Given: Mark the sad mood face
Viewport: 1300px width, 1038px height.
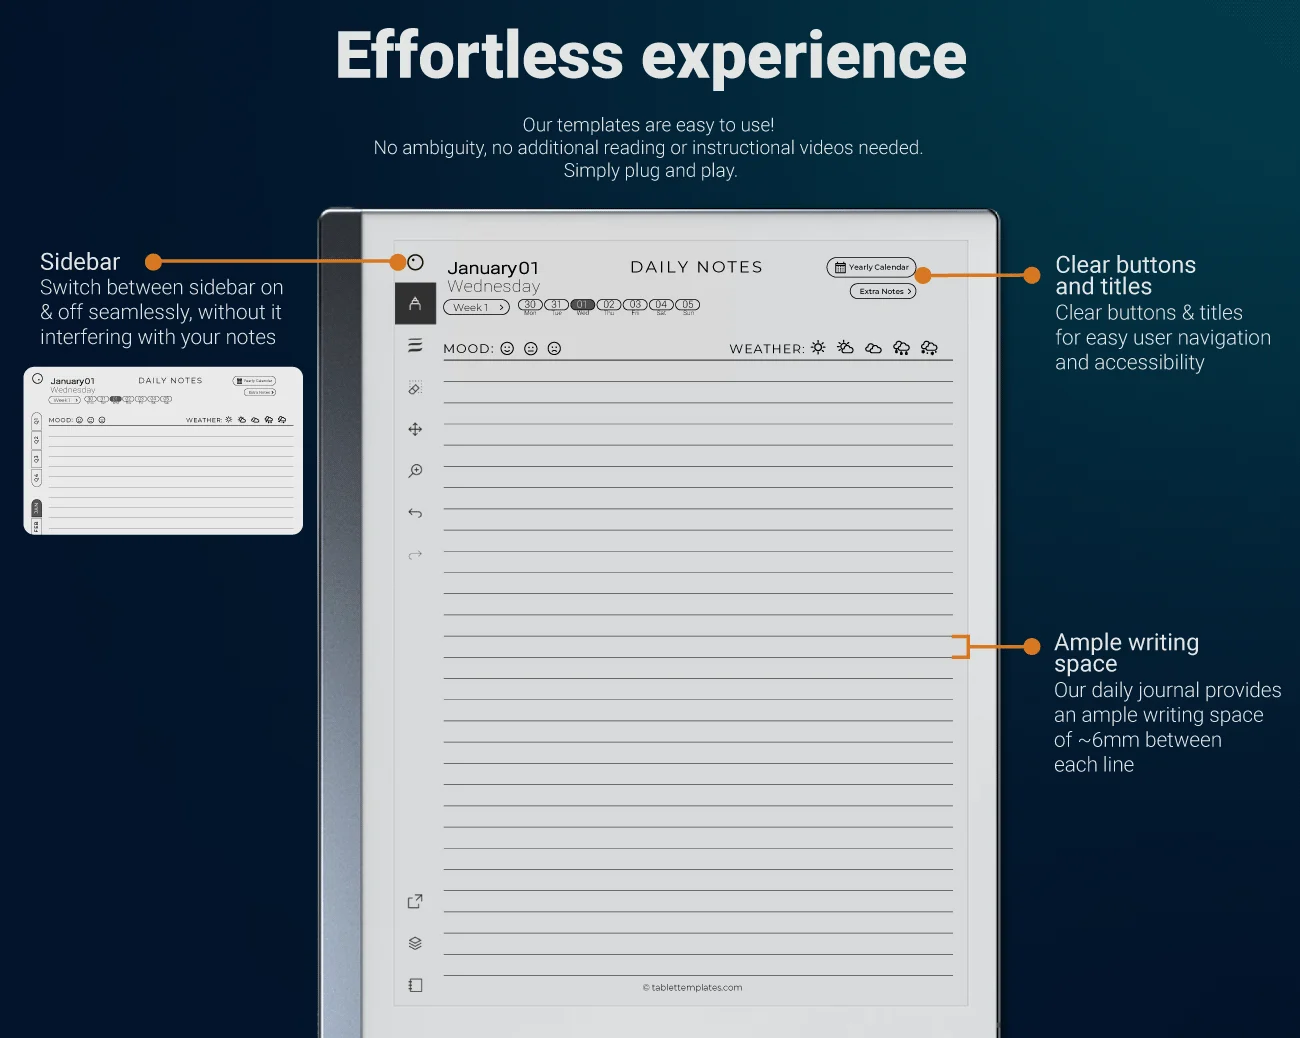Looking at the screenshot, I should click(554, 348).
